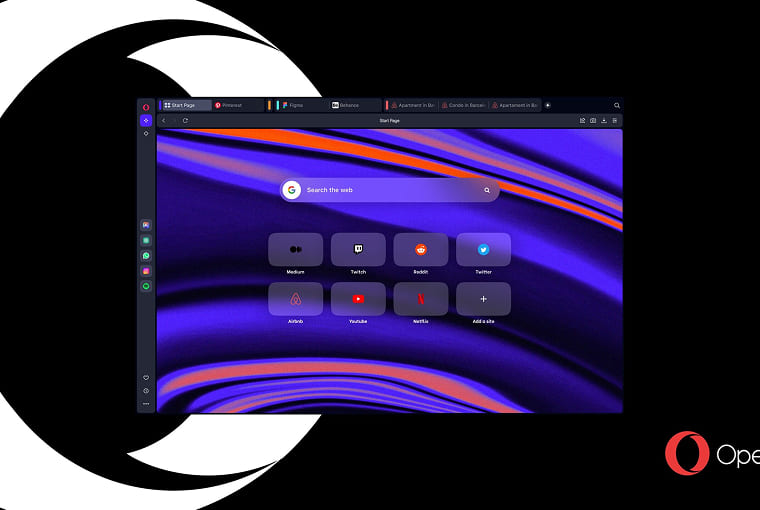The height and width of the screenshot is (510, 760).
Task: Open the history clock icon in sidebar
Action: (x=146, y=390)
